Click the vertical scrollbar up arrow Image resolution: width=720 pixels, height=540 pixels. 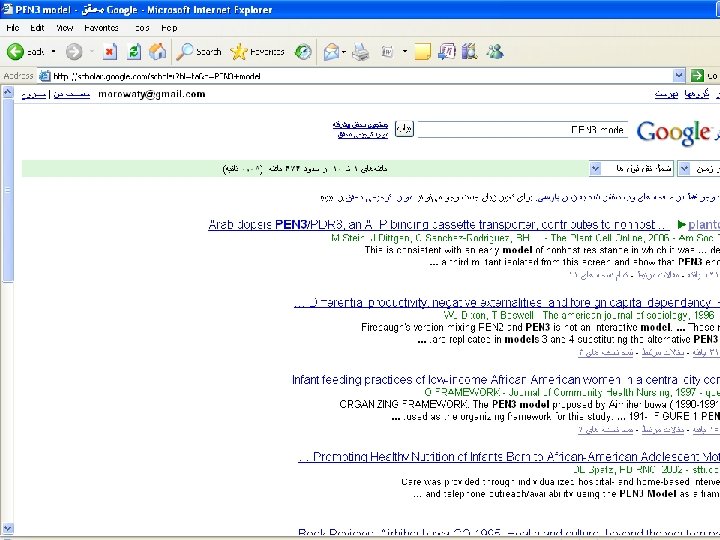[8, 92]
